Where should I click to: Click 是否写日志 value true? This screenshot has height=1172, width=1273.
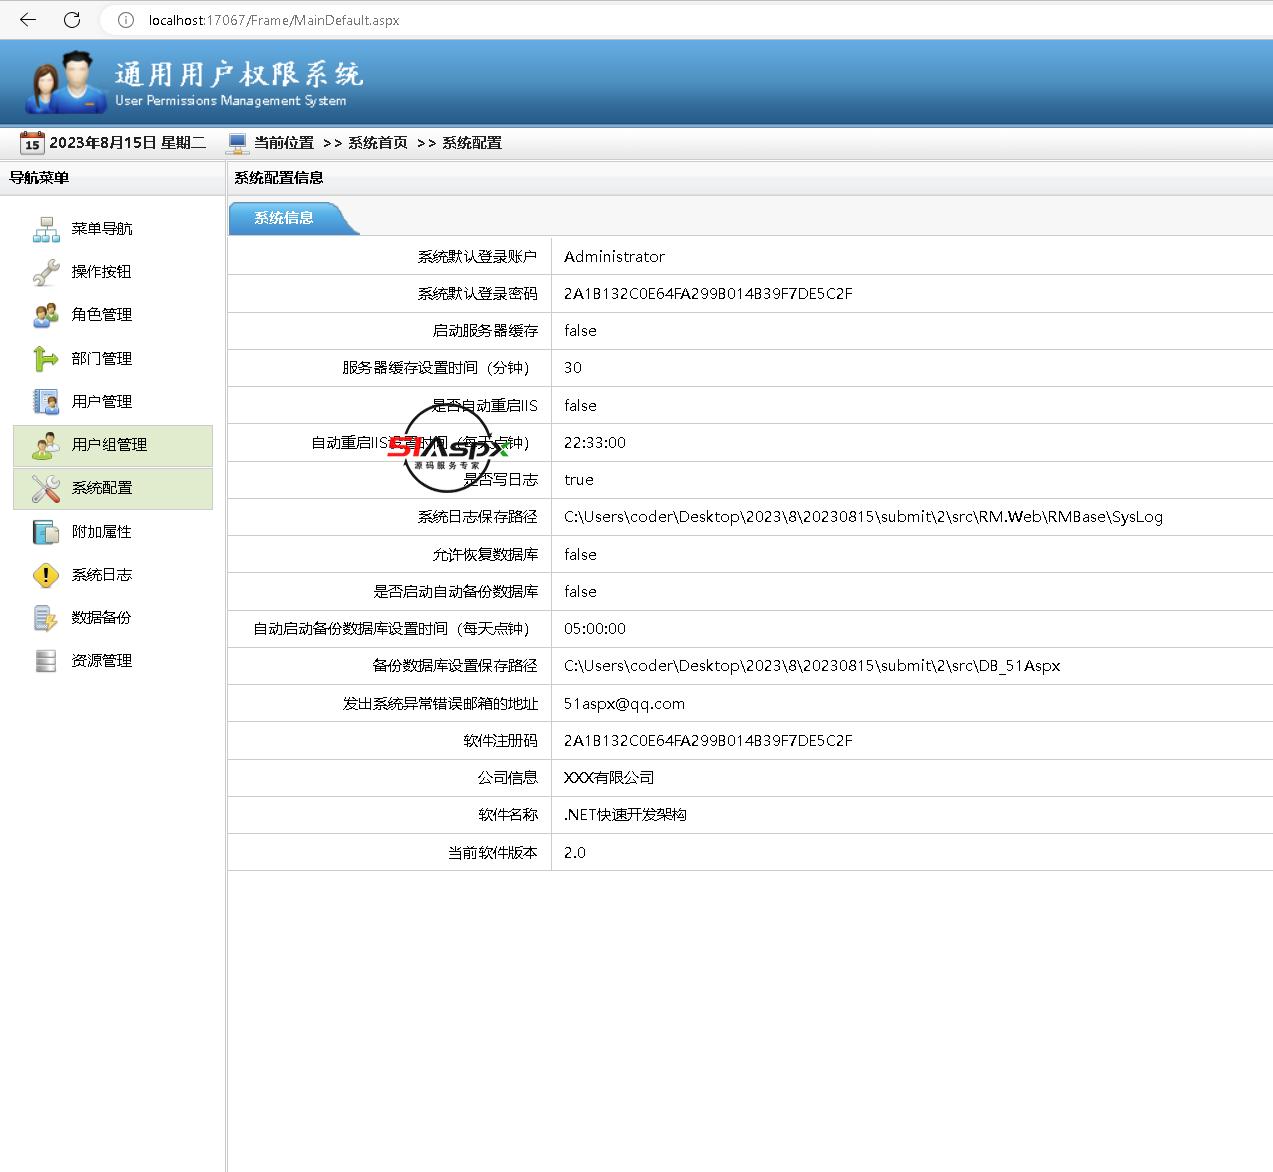(579, 480)
